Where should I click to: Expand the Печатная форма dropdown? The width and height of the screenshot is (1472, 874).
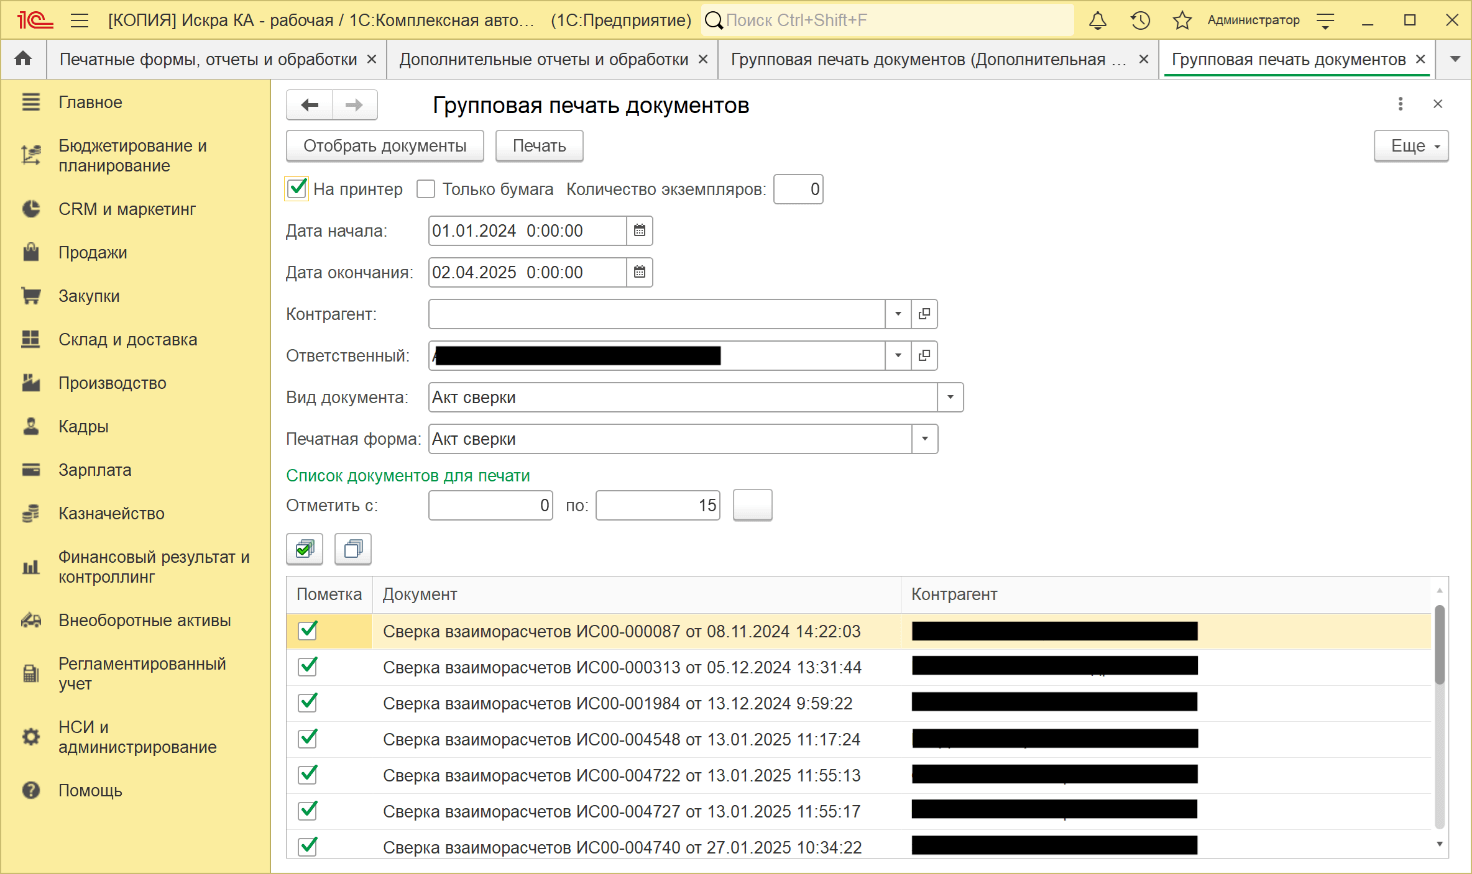(925, 439)
